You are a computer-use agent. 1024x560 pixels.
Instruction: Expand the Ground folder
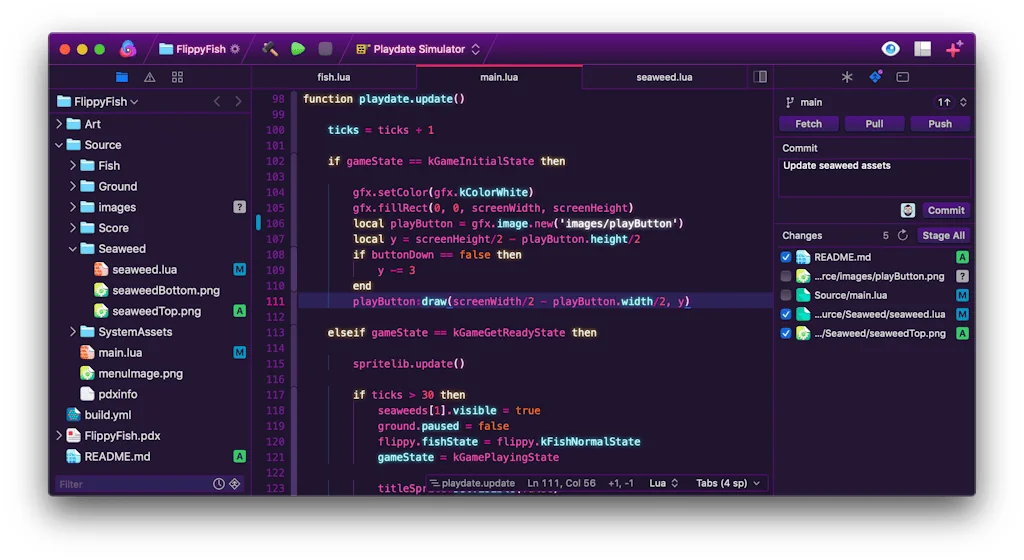click(72, 187)
